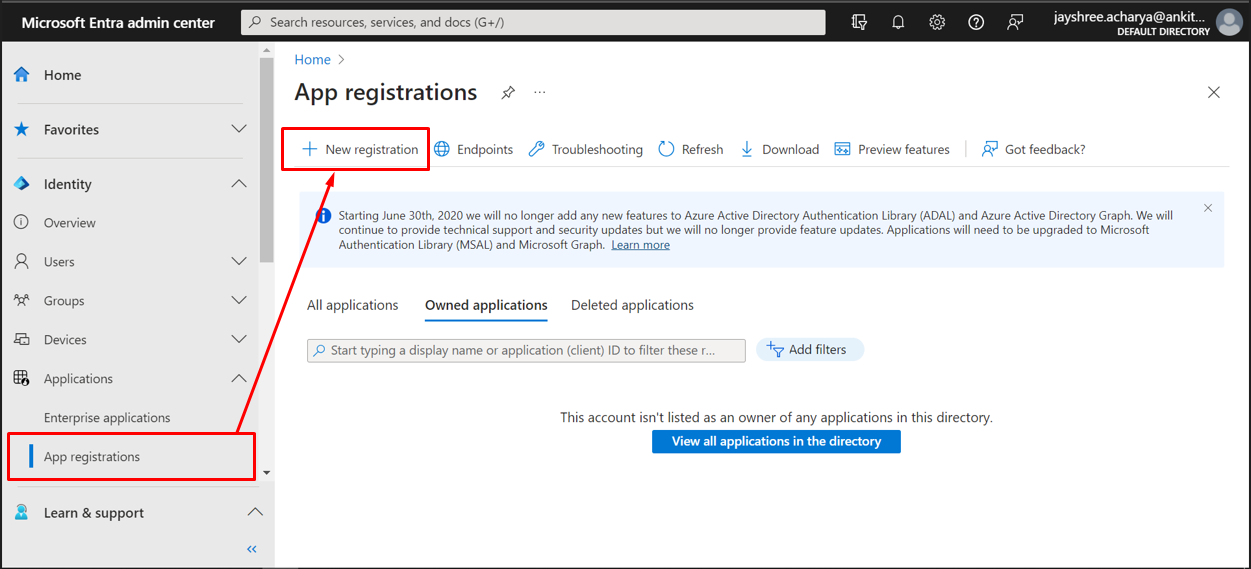Click the Home breadcrumb link

pyautogui.click(x=312, y=60)
